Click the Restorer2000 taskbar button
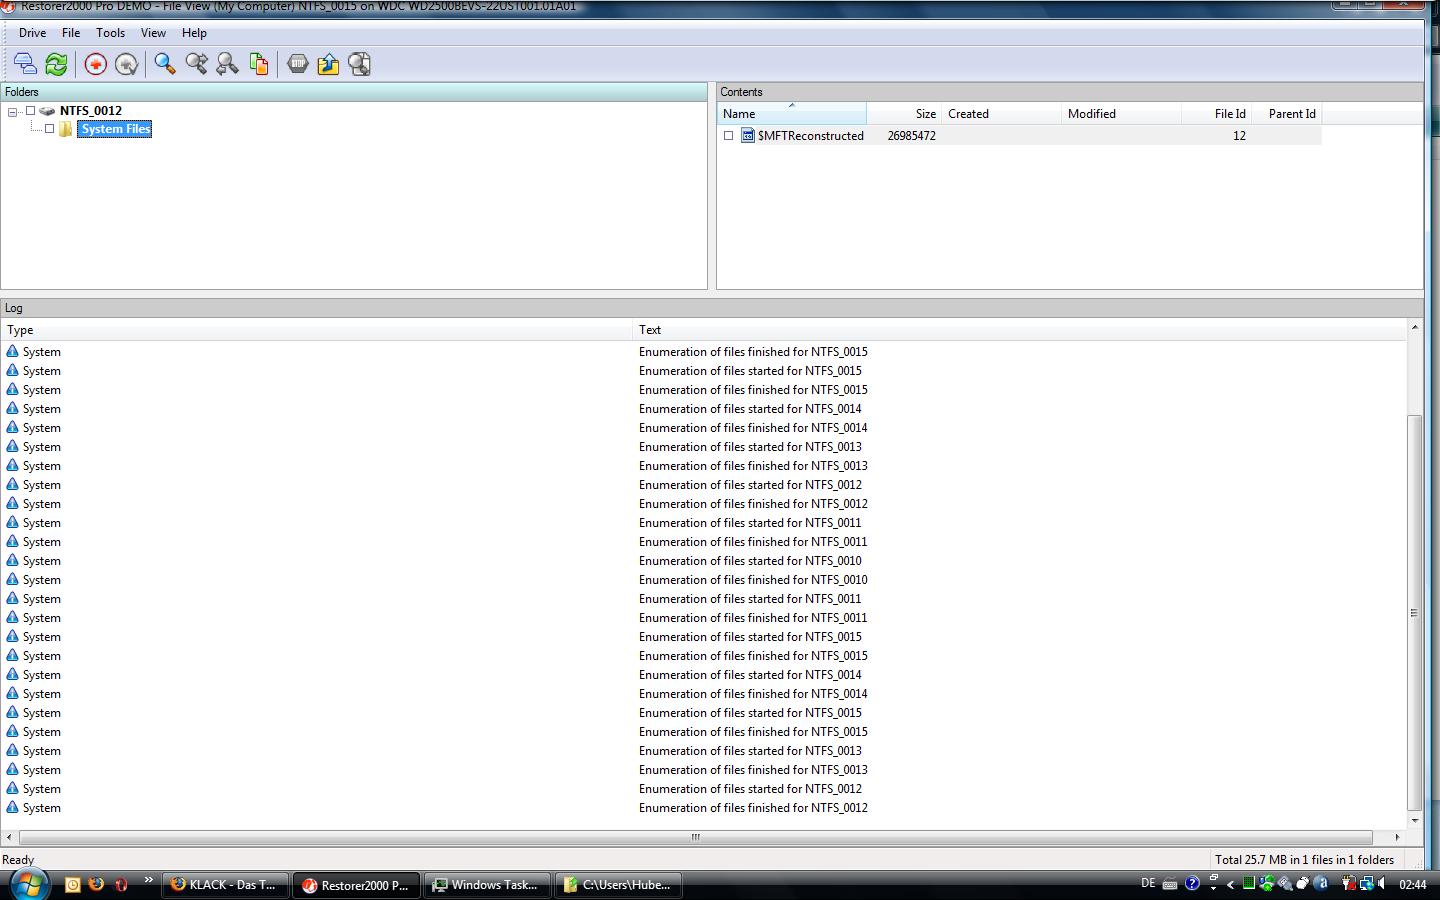The height and width of the screenshot is (900, 1440). click(357, 885)
